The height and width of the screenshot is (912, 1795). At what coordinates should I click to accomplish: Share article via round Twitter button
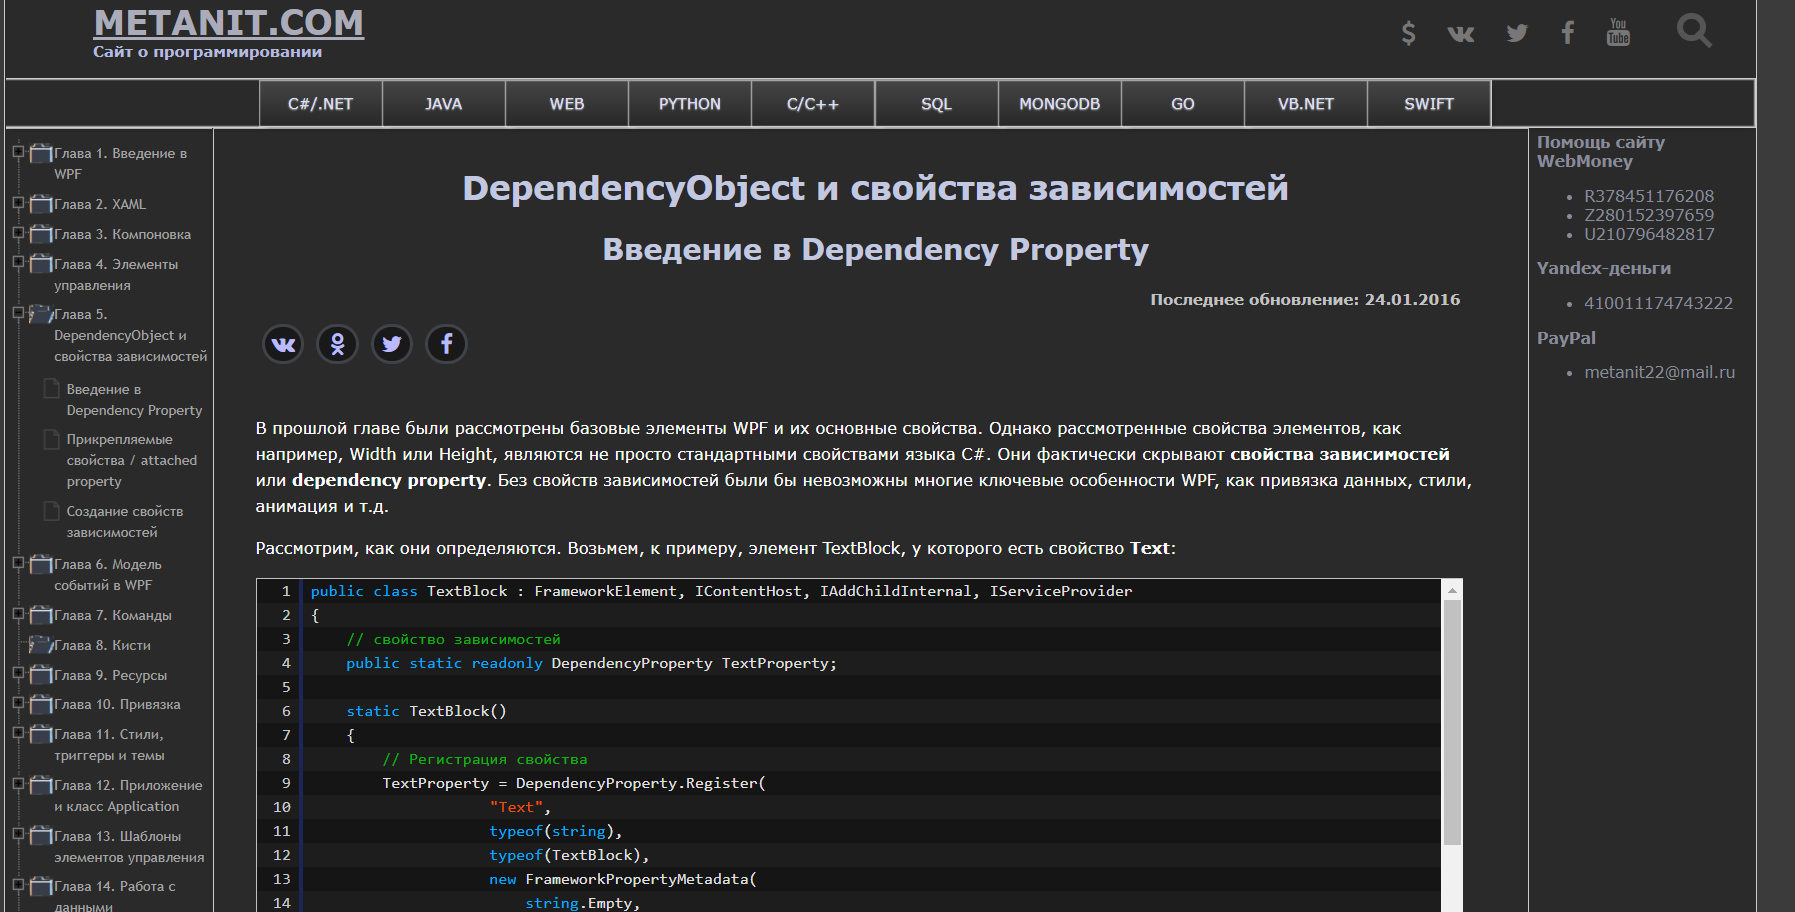tap(392, 344)
